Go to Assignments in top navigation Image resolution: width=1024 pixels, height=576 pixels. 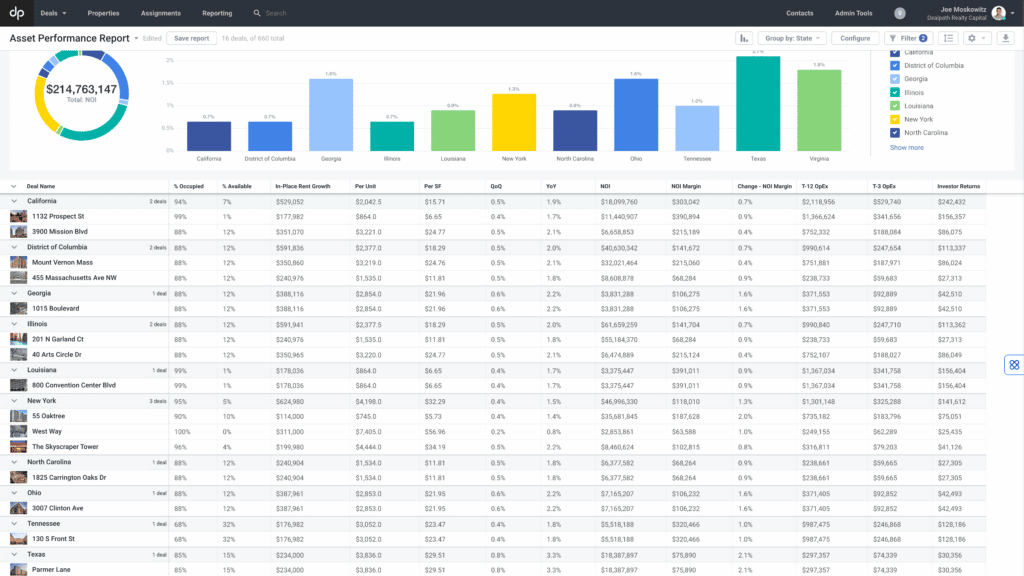point(161,13)
